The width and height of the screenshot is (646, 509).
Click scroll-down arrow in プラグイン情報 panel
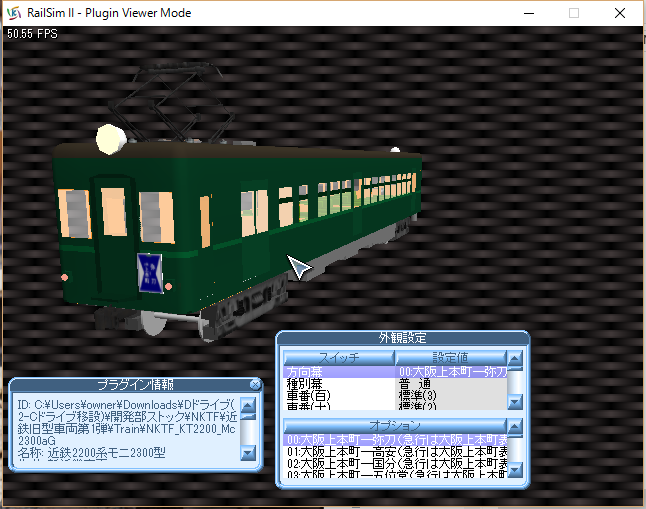click(x=248, y=453)
